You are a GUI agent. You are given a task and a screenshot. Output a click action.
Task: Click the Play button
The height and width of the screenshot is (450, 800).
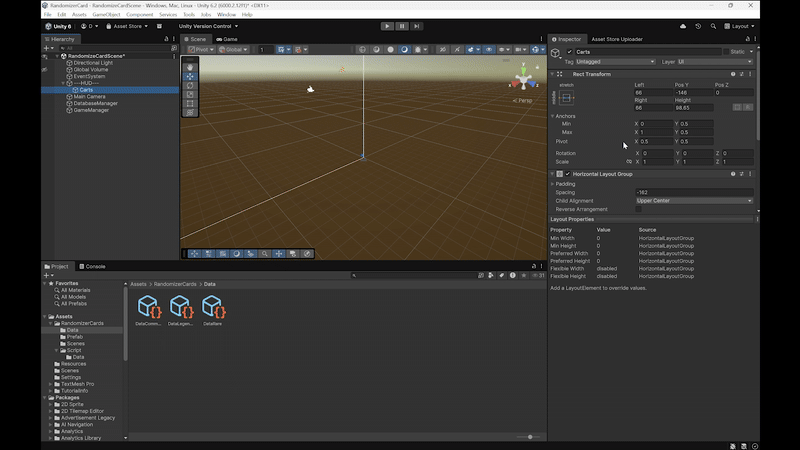click(x=387, y=26)
